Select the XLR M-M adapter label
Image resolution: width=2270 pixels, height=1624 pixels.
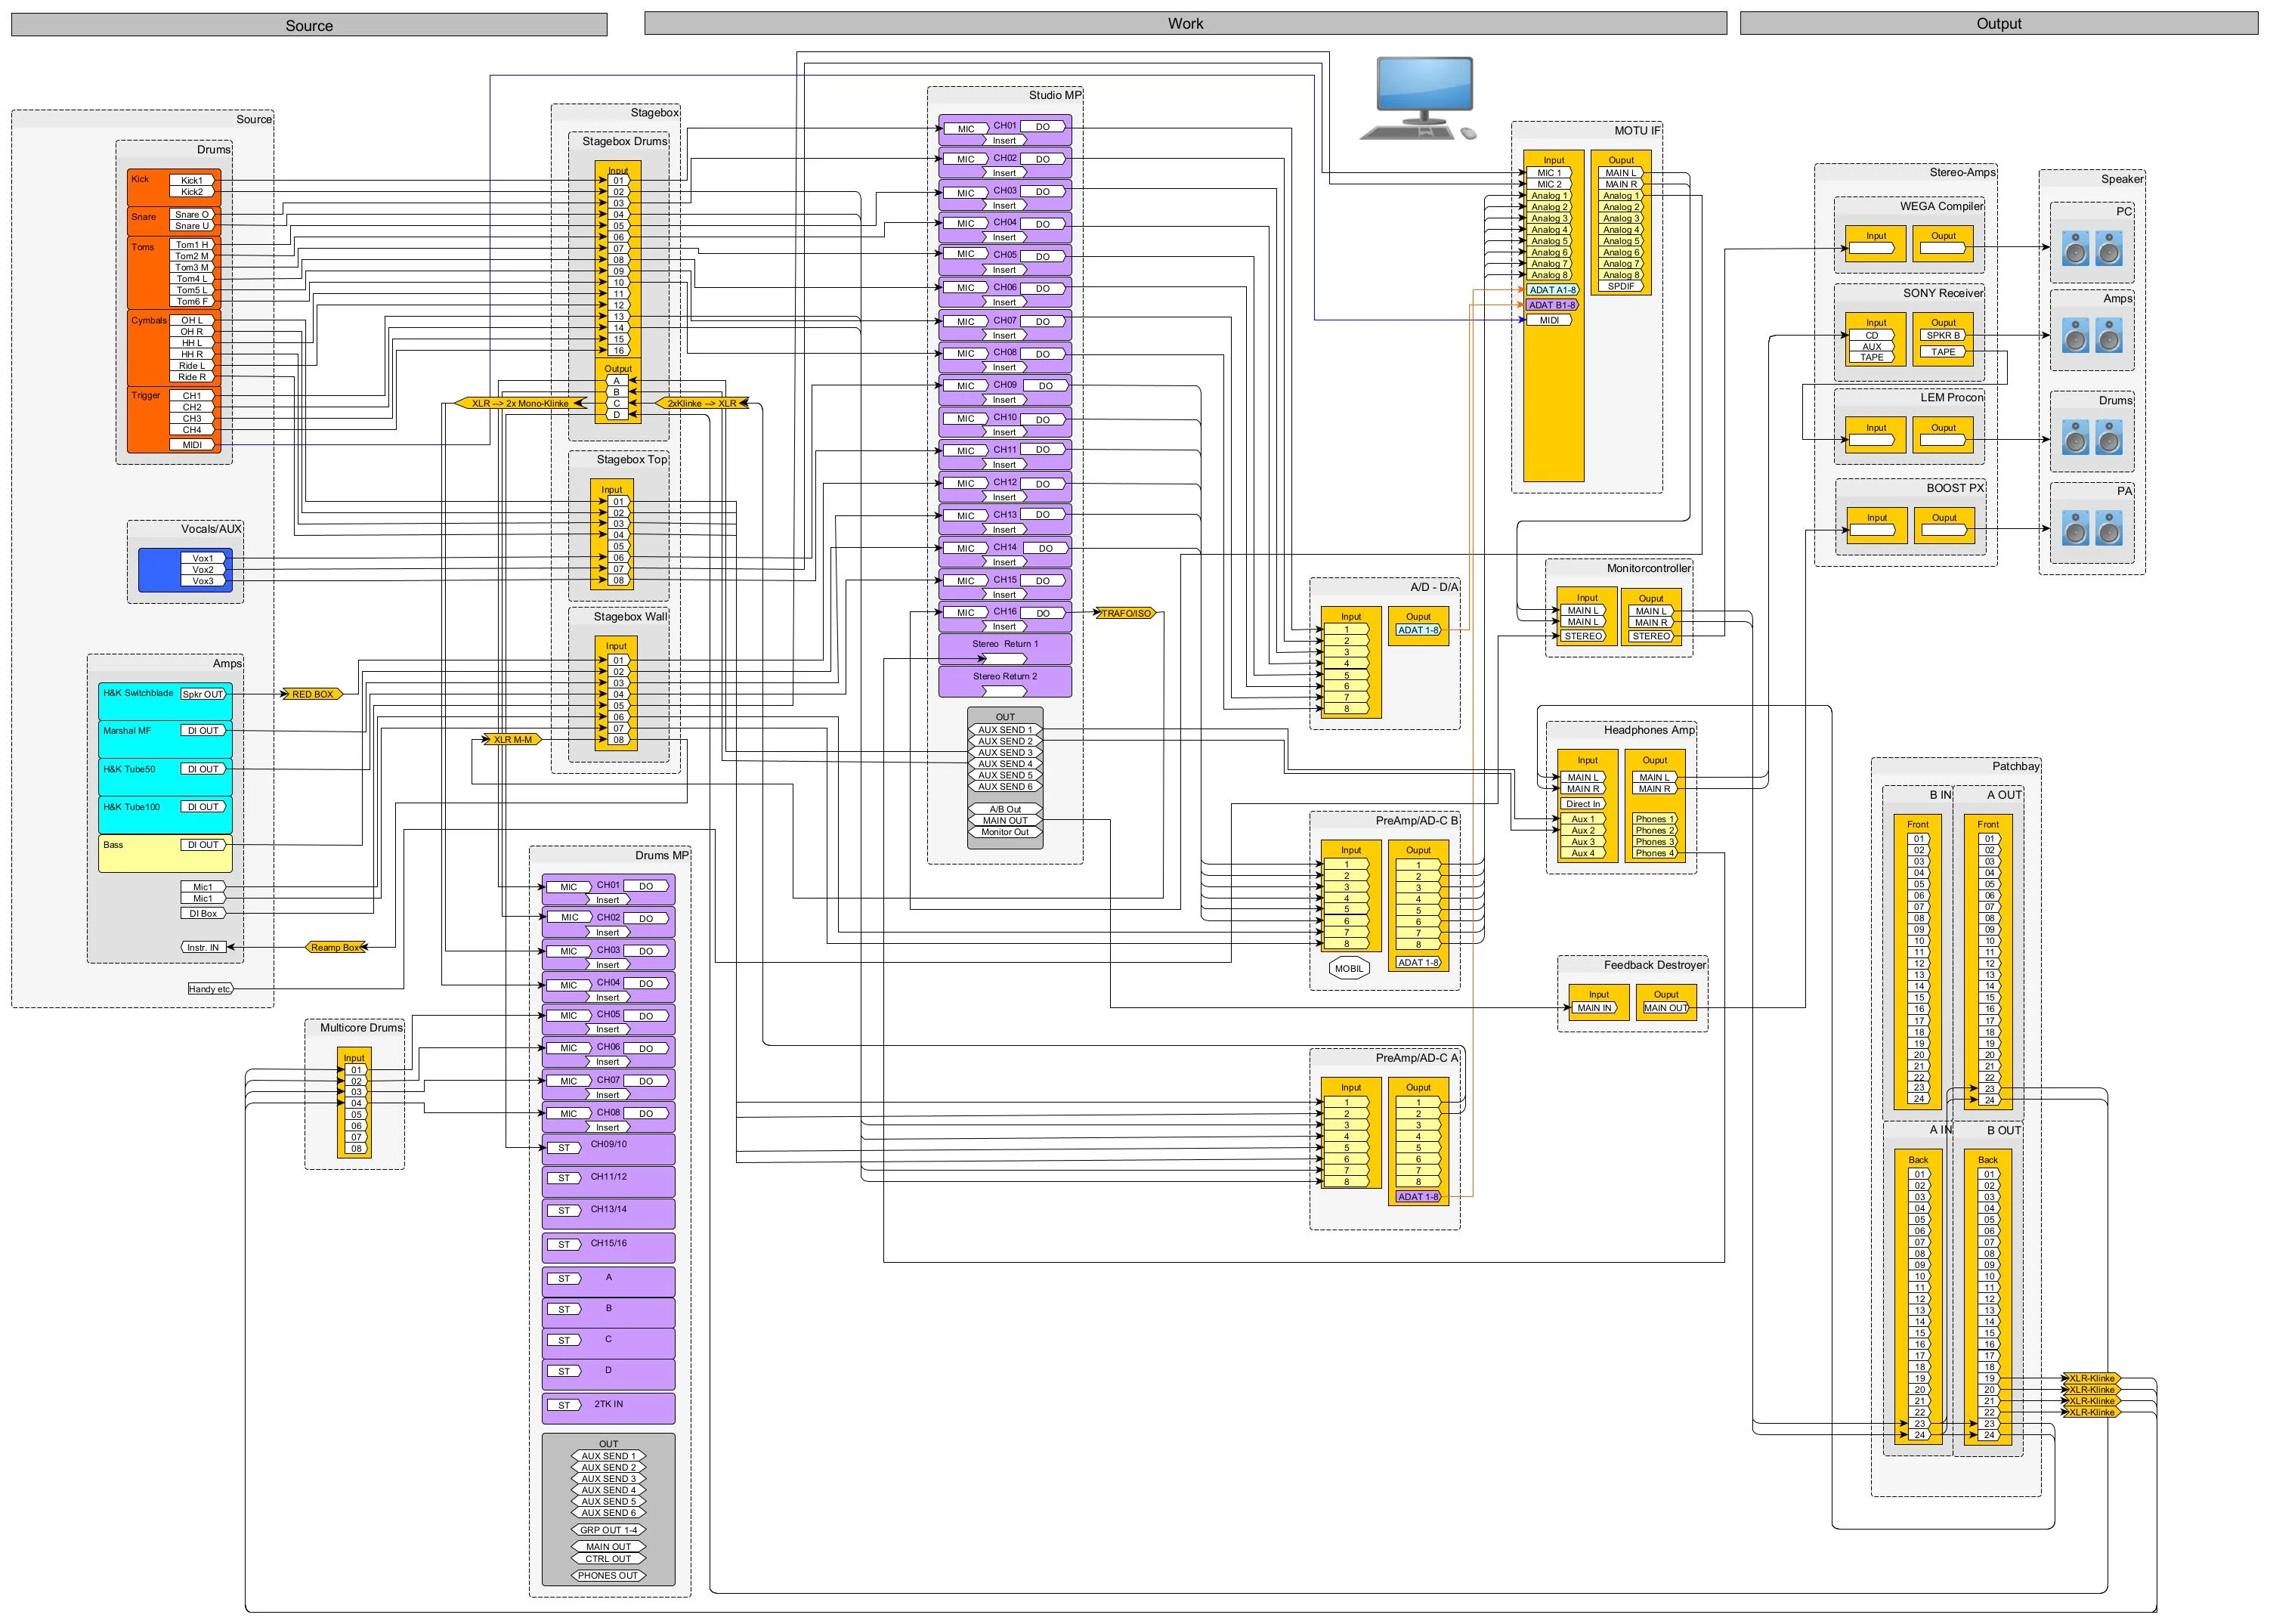click(x=513, y=740)
